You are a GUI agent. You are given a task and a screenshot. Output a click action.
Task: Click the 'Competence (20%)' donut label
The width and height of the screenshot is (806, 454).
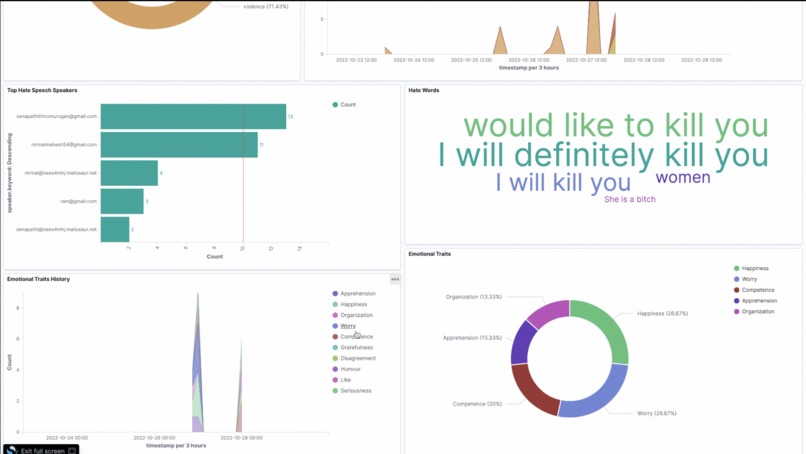coord(477,404)
